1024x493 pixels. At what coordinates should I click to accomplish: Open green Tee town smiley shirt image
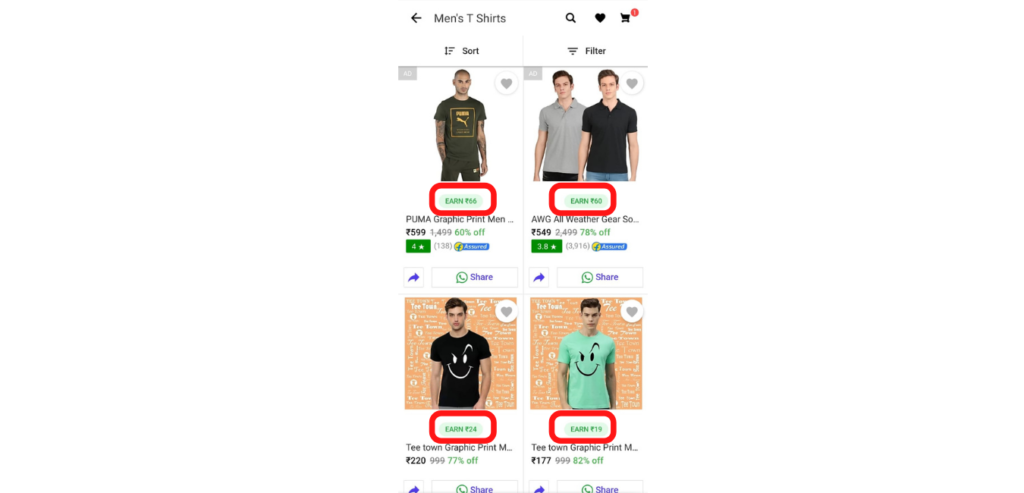click(x=586, y=353)
